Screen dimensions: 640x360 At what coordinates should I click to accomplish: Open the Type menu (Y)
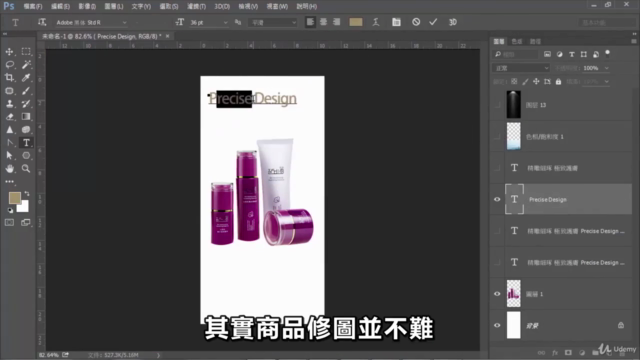141,7
